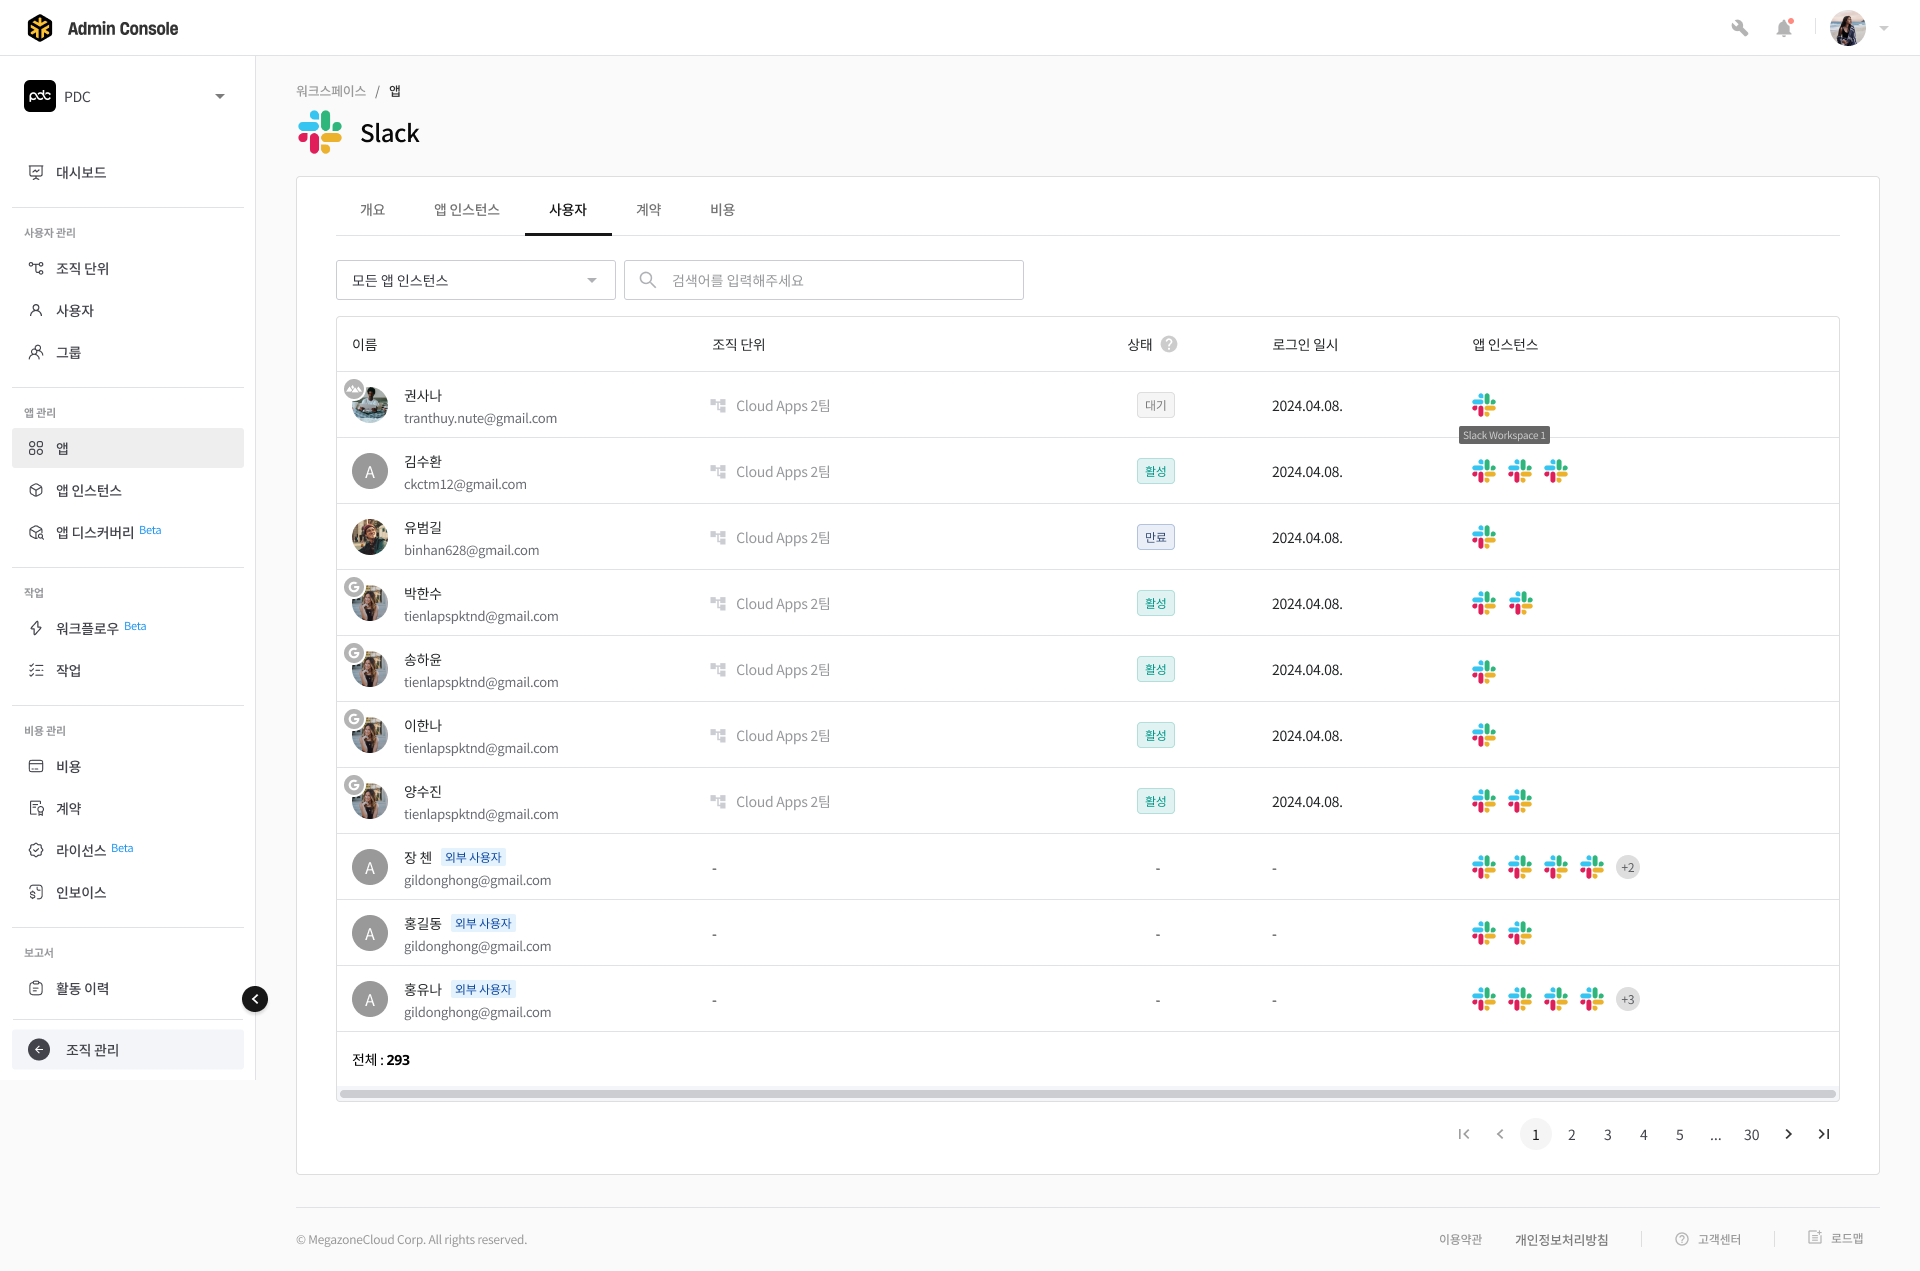The width and height of the screenshot is (1920, 1271).
Task: Open user 김수환
Action: 423,461
